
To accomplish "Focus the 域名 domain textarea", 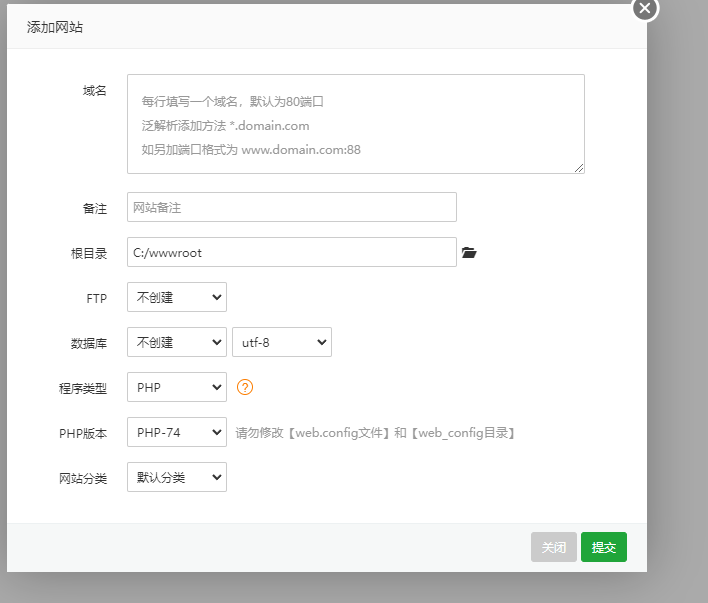I will (x=356, y=124).
